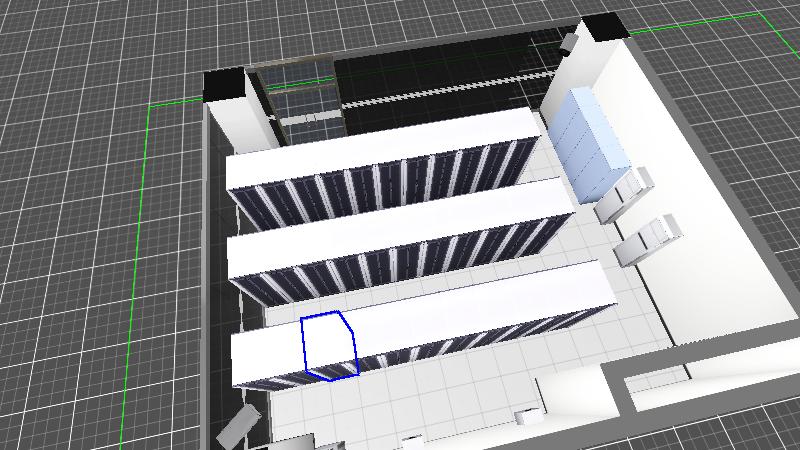800x450 pixels.
Task: Click the lower white unit by the right wall
Action: [x=646, y=240]
